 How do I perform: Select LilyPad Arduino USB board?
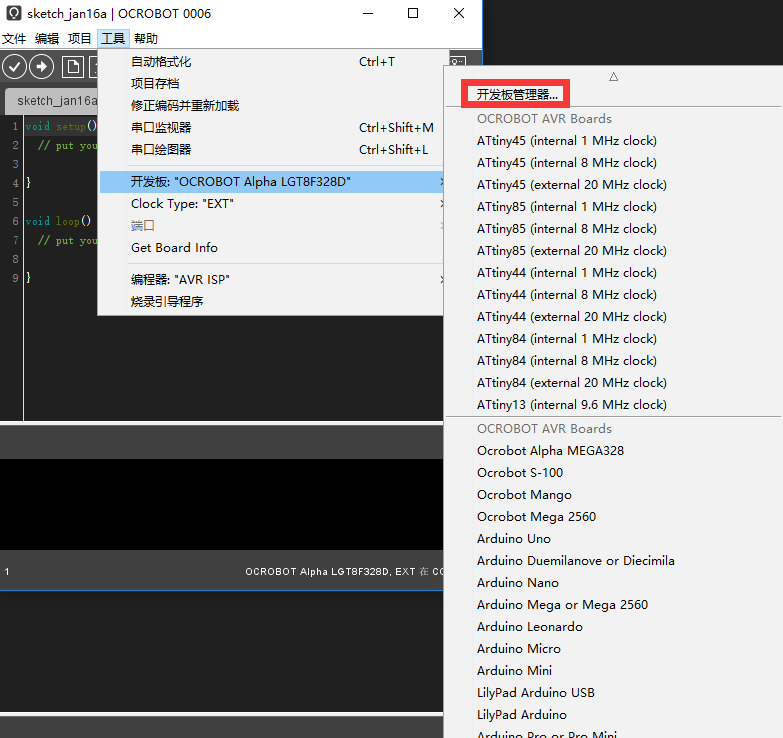click(535, 693)
